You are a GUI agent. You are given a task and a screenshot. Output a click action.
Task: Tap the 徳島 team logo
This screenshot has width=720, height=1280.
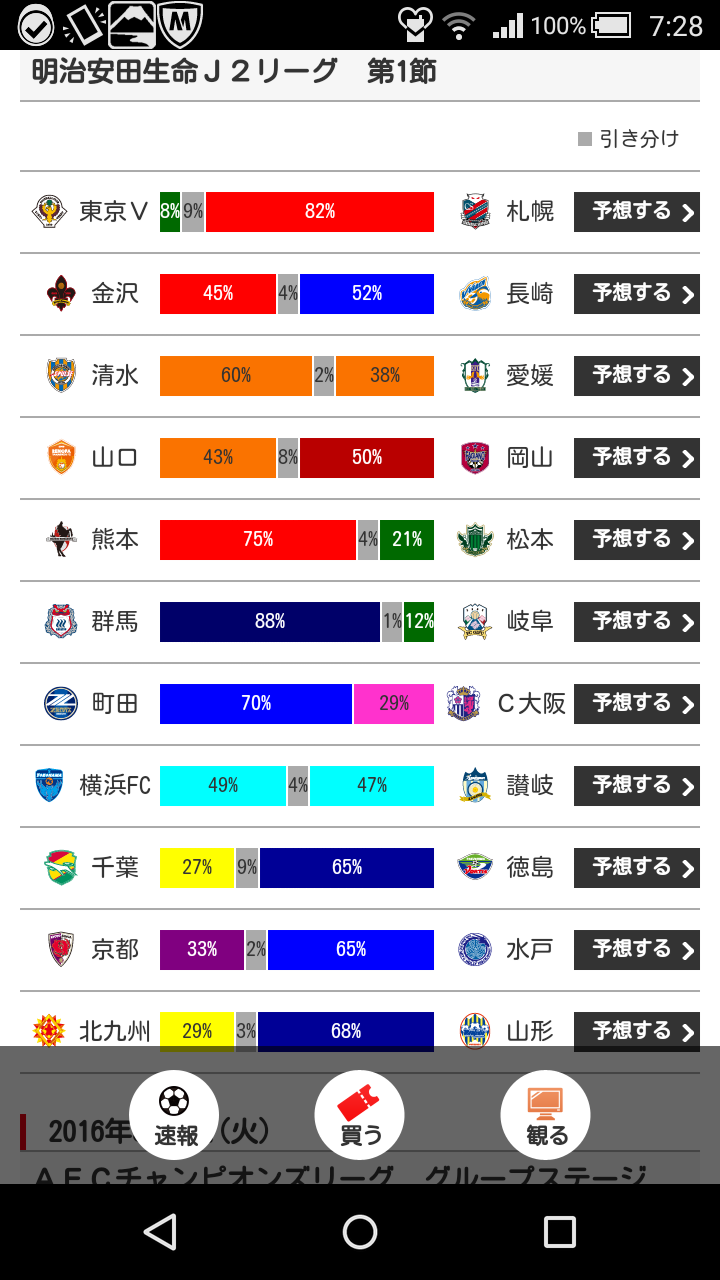[476, 868]
